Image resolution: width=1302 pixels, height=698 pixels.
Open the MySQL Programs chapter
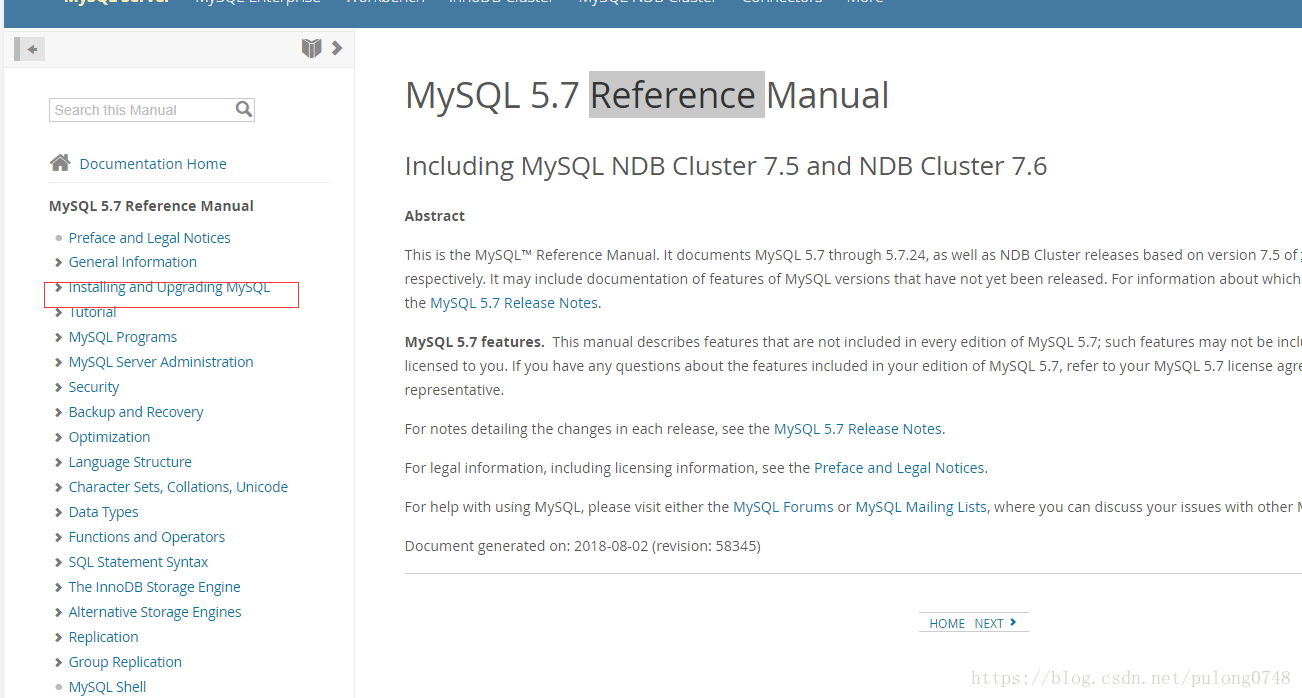pyautogui.click(x=122, y=337)
